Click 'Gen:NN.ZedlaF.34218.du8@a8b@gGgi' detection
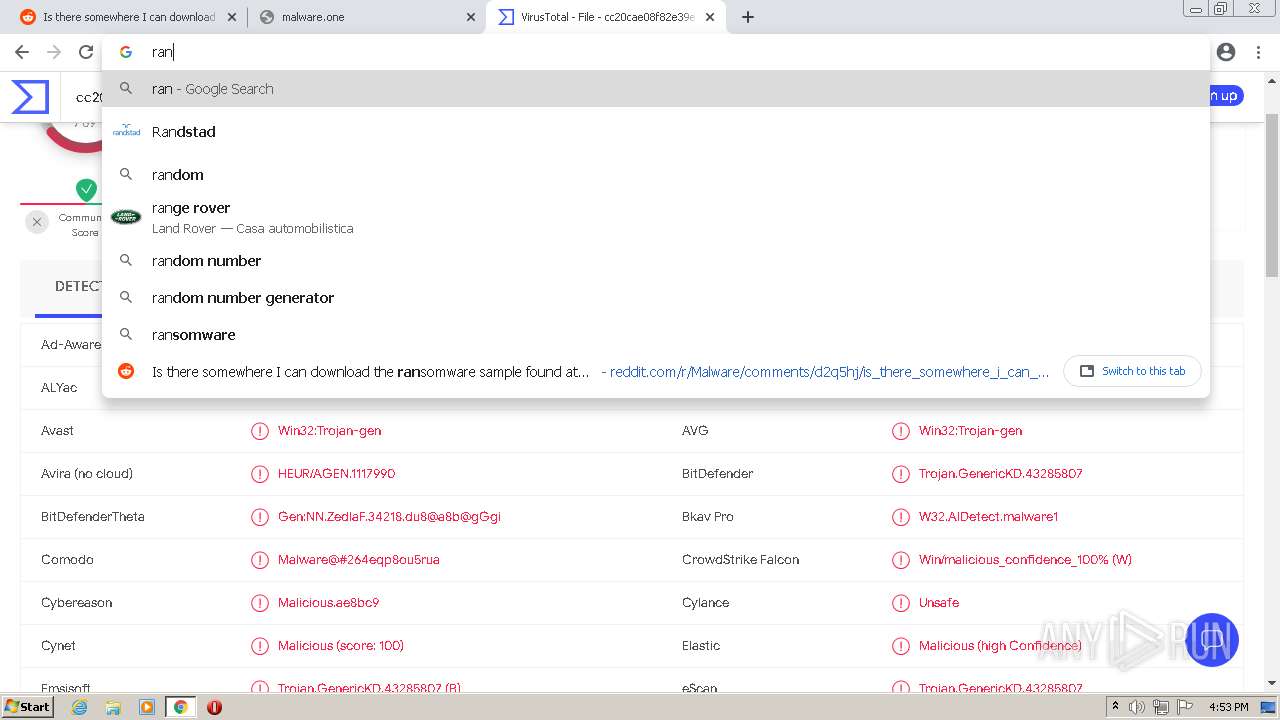Screen dimensions: 1280x720 (x=389, y=517)
